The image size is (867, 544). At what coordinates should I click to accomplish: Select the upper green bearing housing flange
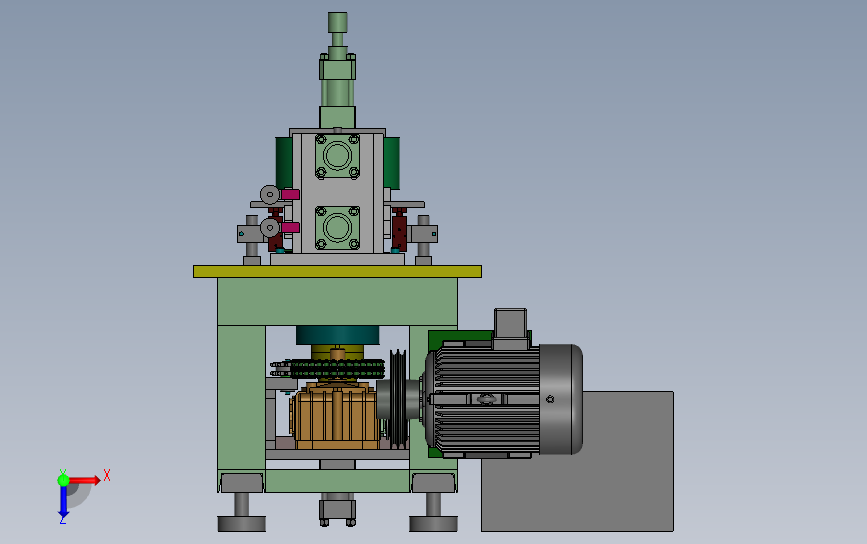337,156
